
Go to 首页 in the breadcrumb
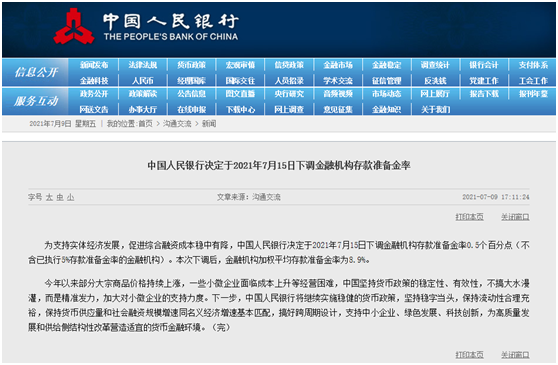pos(145,124)
